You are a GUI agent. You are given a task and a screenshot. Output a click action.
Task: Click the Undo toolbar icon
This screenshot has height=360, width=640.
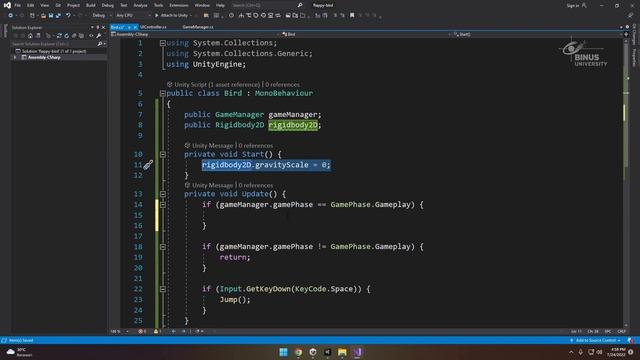[68, 16]
